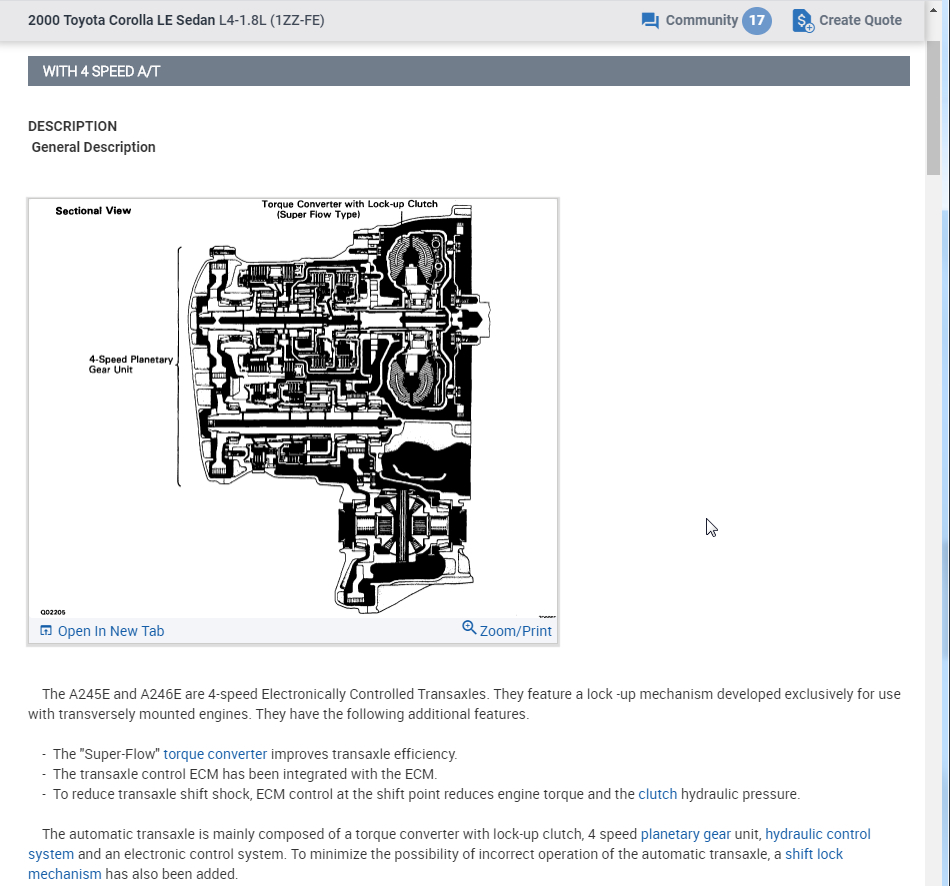Open the shift lock mechanism link
950x886 pixels.
pyautogui.click(x=814, y=854)
